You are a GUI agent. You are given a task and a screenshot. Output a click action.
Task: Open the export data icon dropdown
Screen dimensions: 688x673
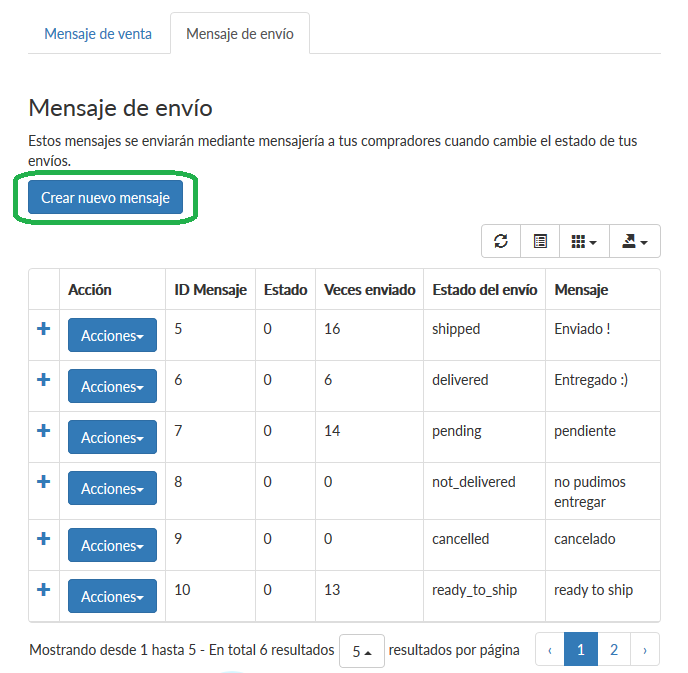[x=634, y=241]
